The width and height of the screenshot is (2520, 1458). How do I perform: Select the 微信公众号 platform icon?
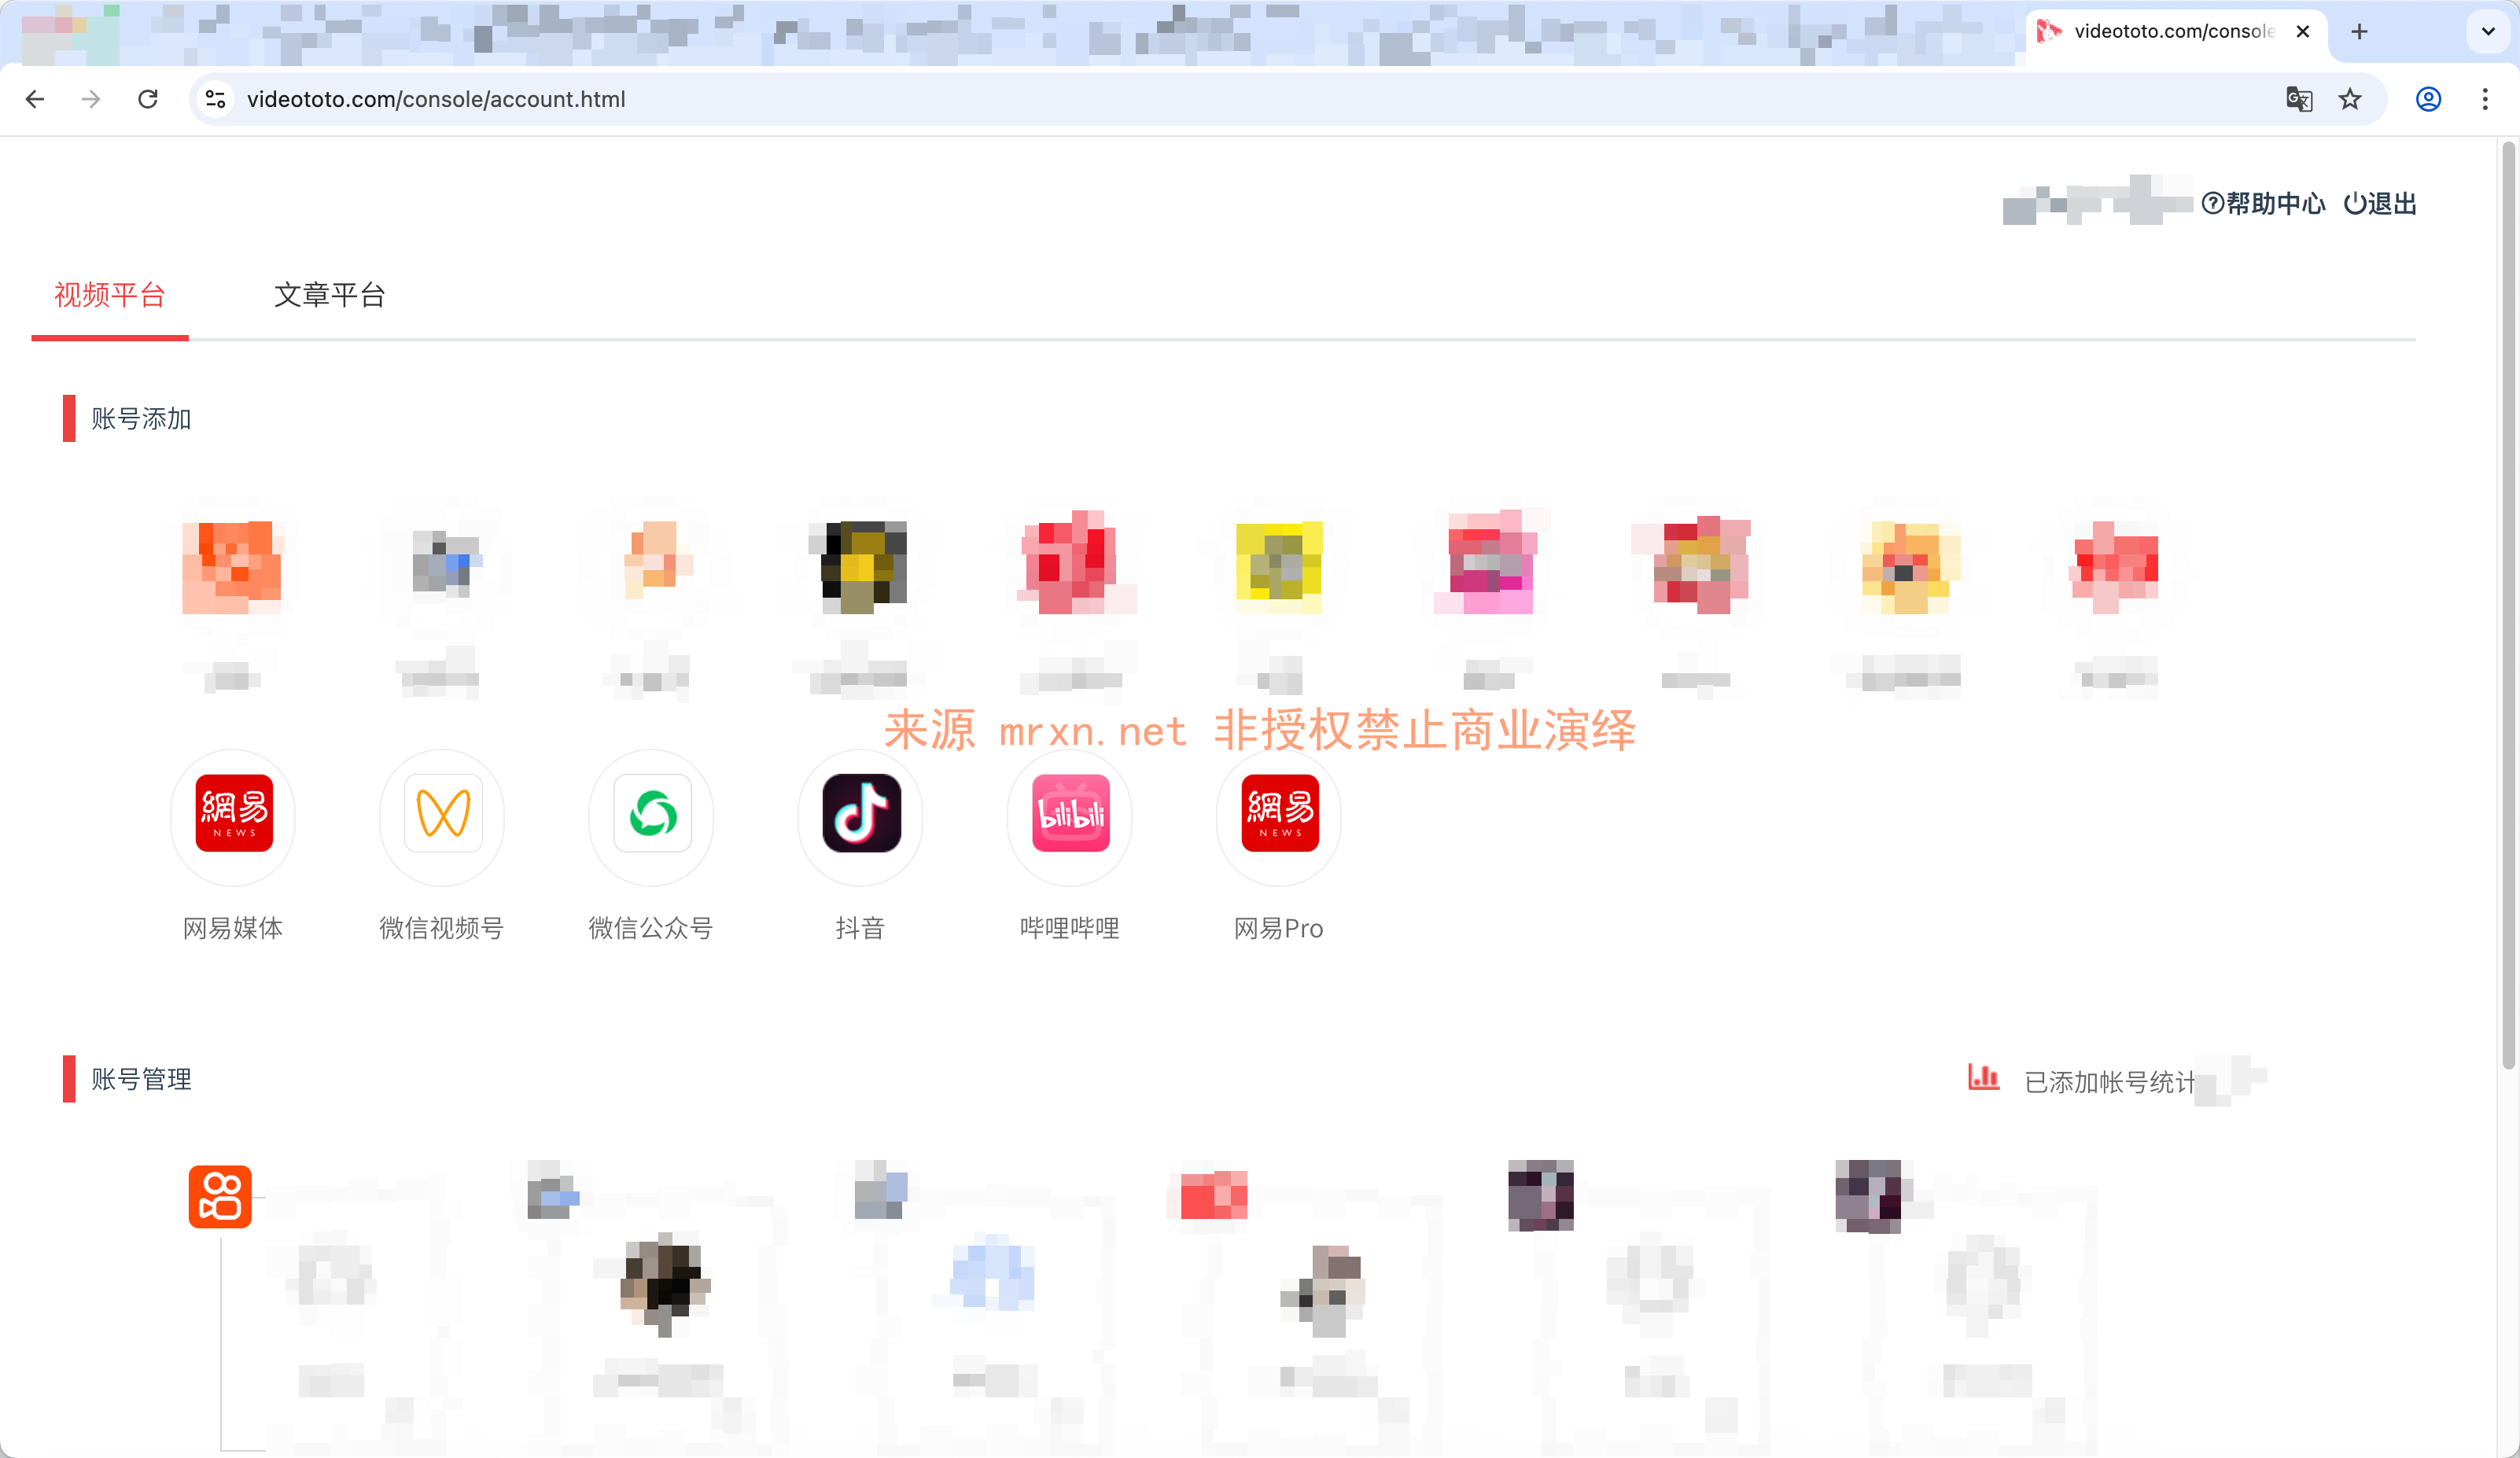[652, 813]
